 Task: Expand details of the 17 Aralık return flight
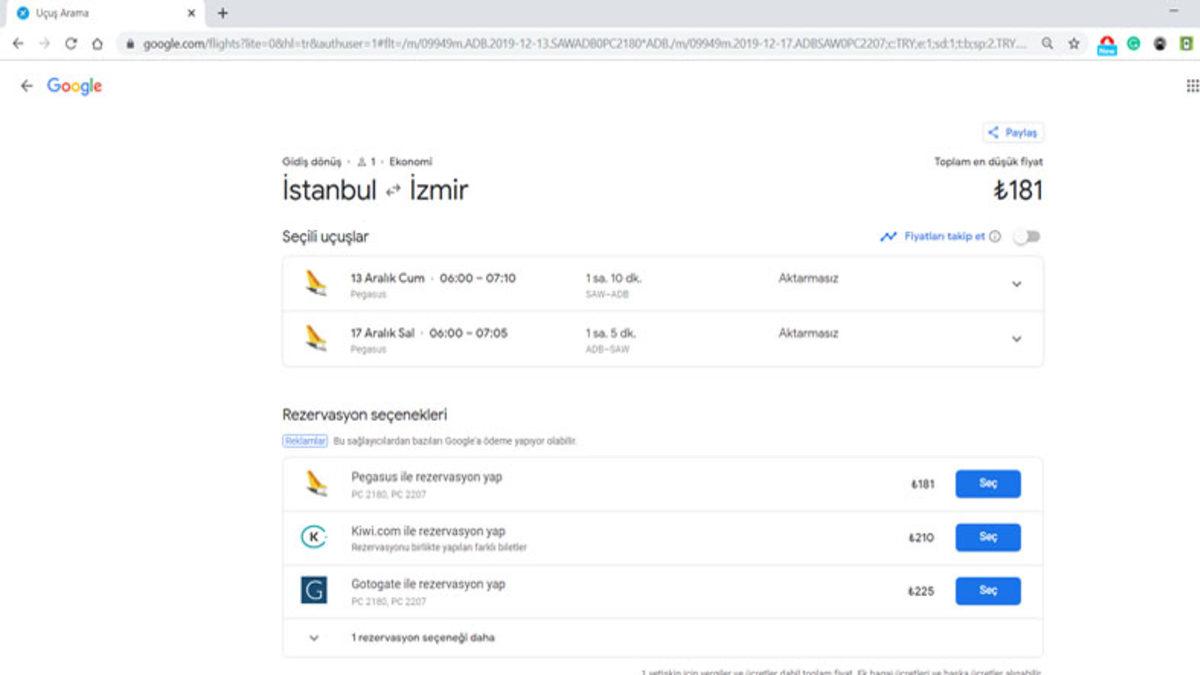(x=1017, y=338)
